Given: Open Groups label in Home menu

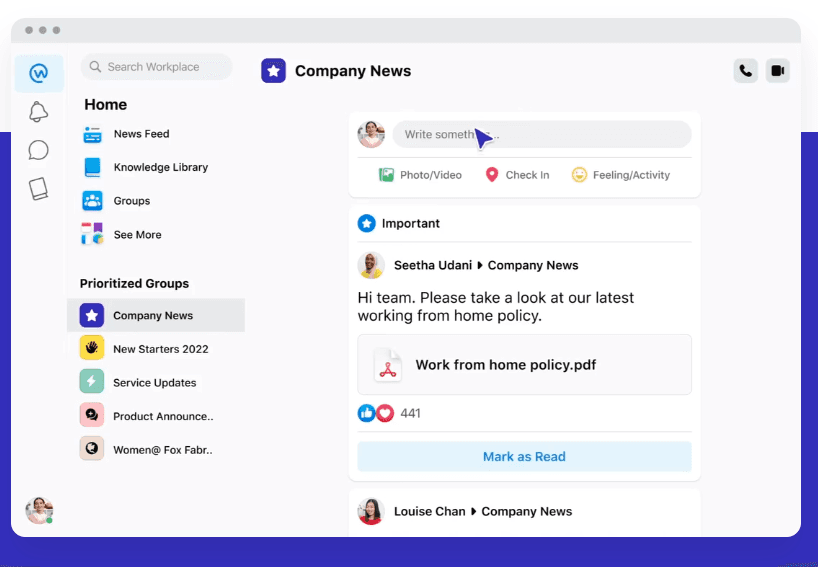Looking at the screenshot, I should [132, 201].
